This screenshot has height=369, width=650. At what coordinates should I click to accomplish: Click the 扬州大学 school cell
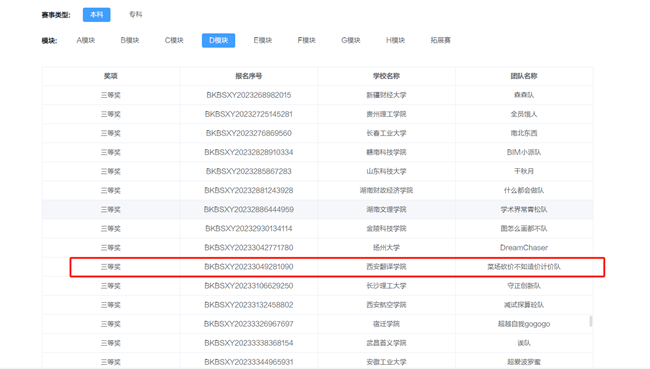(386, 248)
